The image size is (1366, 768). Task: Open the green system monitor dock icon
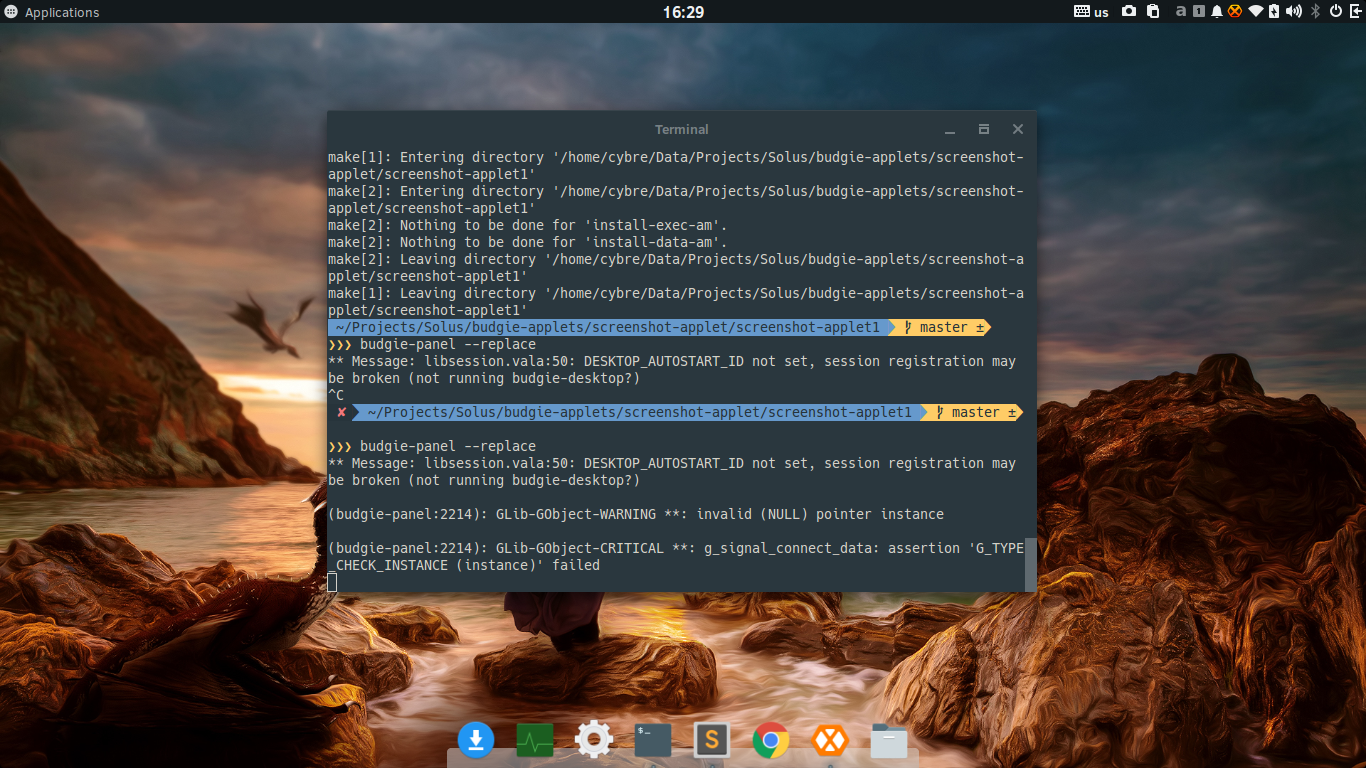click(x=535, y=740)
